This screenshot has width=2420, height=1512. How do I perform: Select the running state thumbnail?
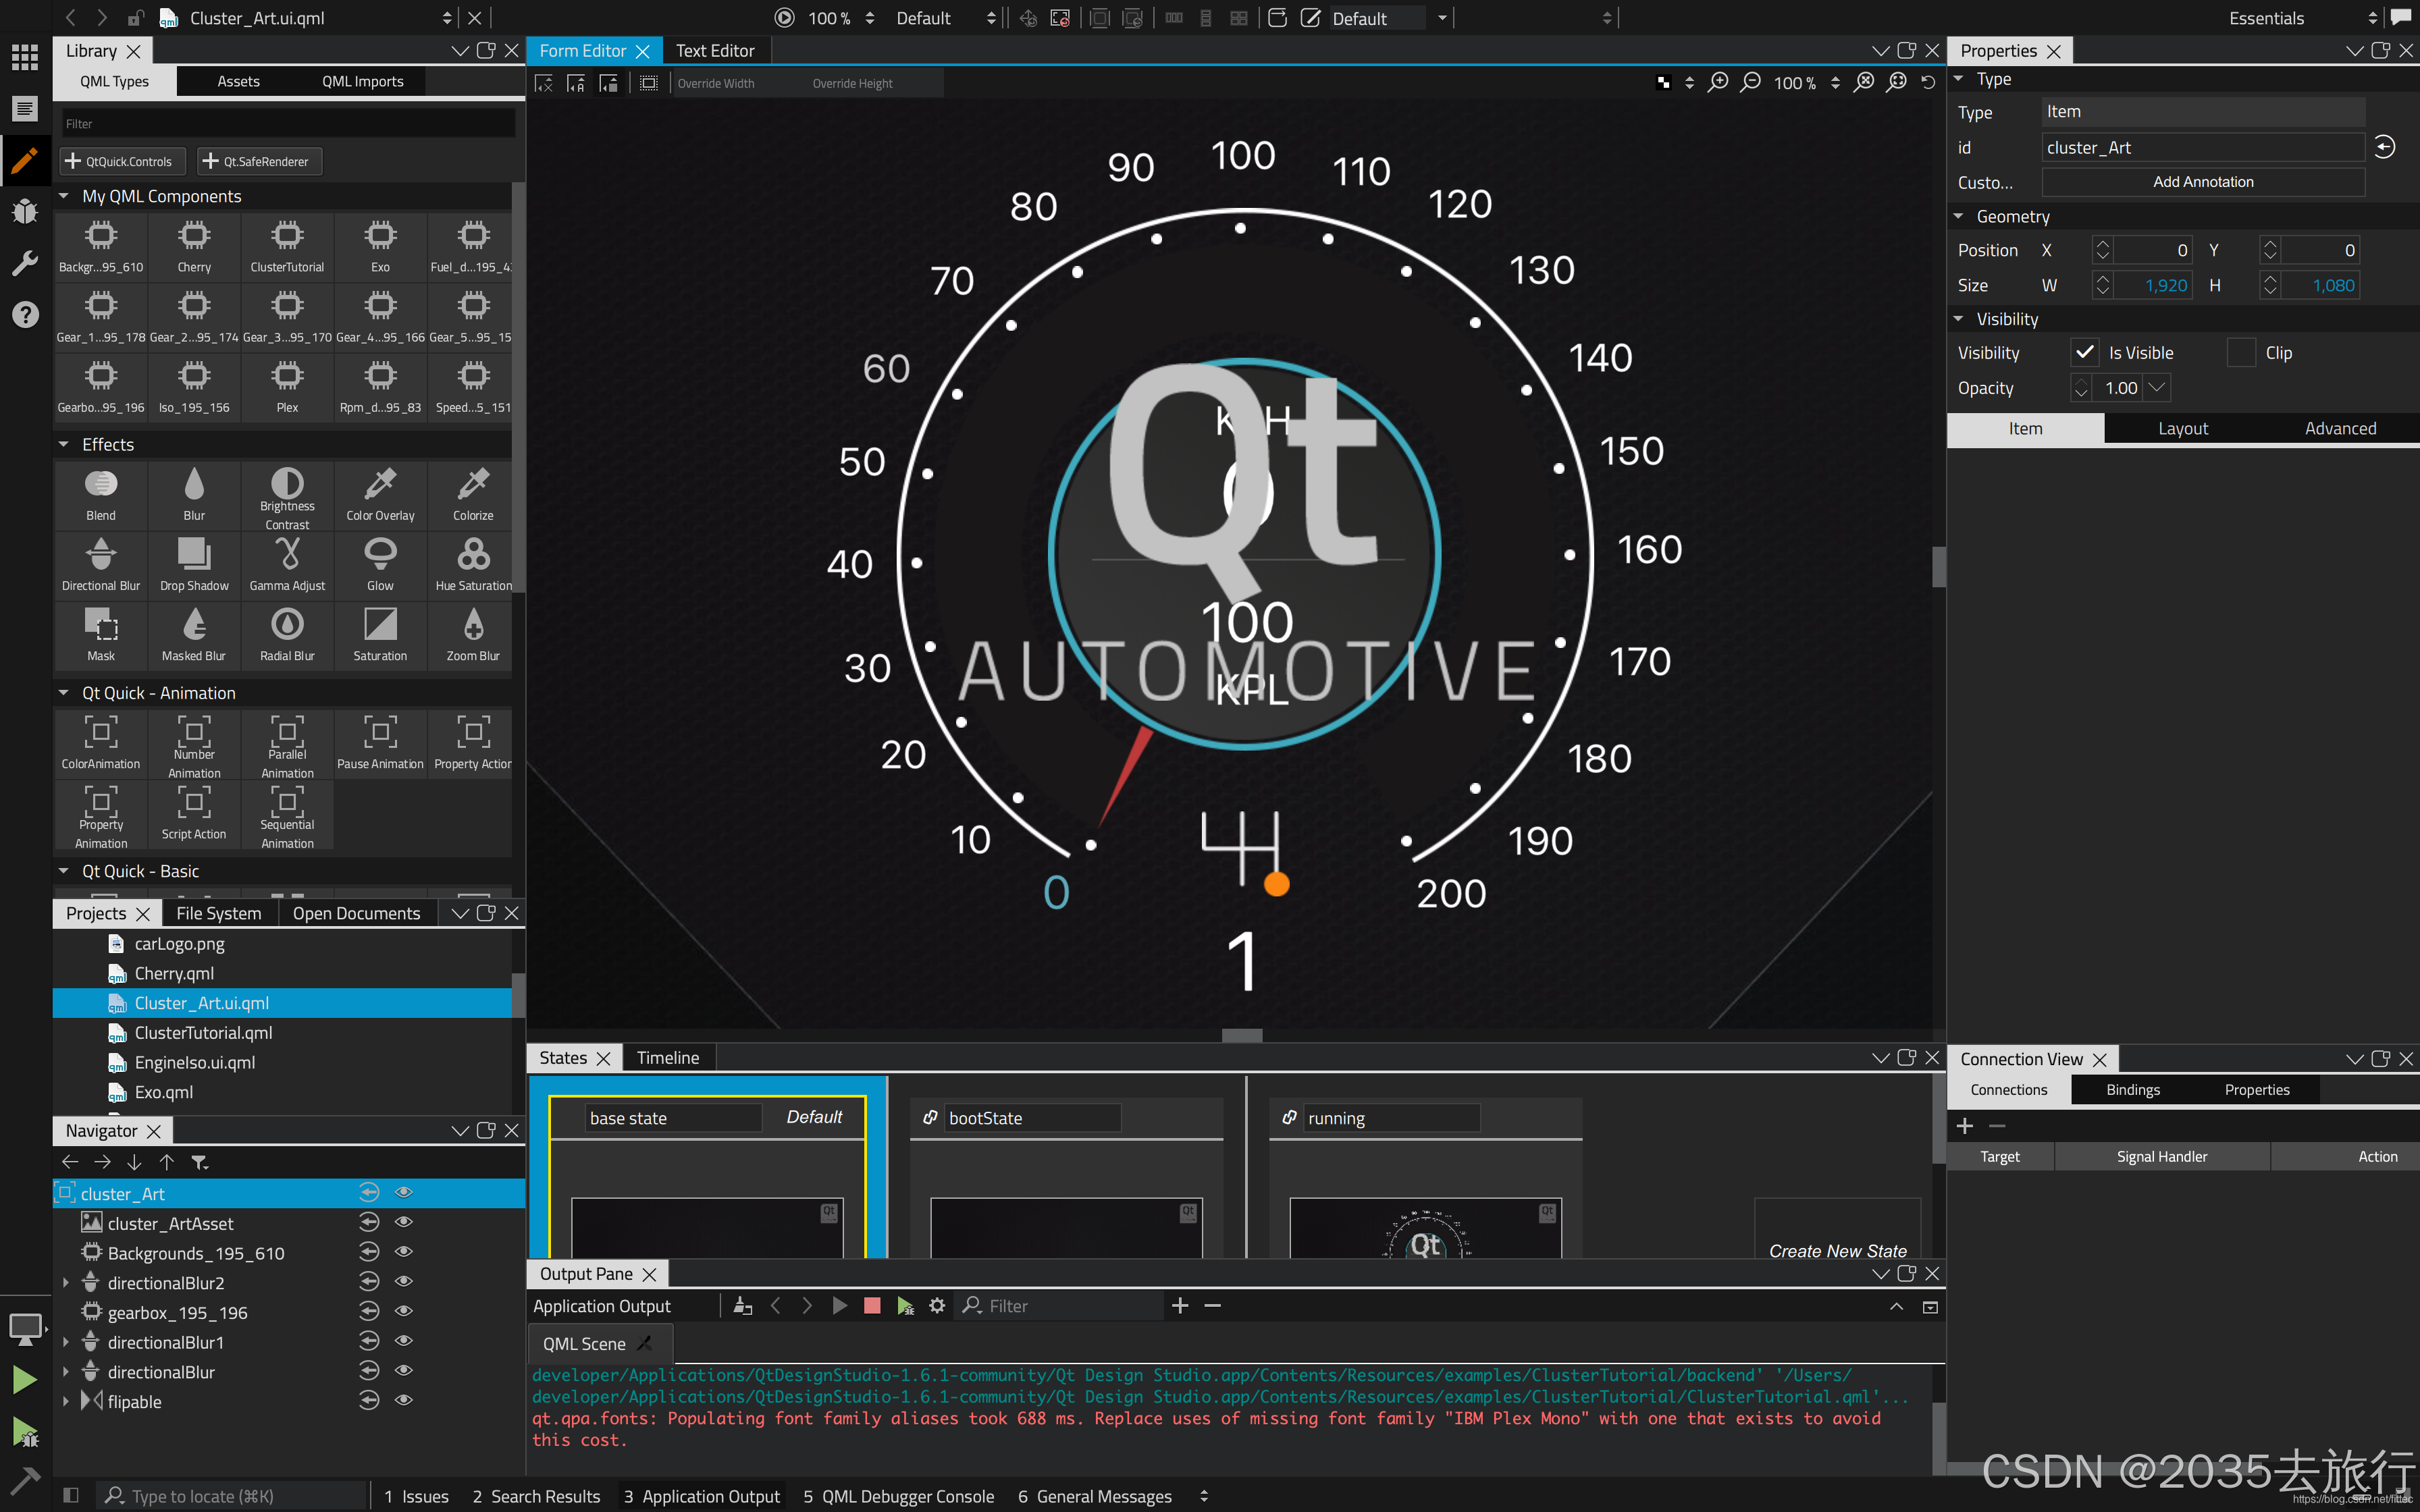tap(1425, 1228)
